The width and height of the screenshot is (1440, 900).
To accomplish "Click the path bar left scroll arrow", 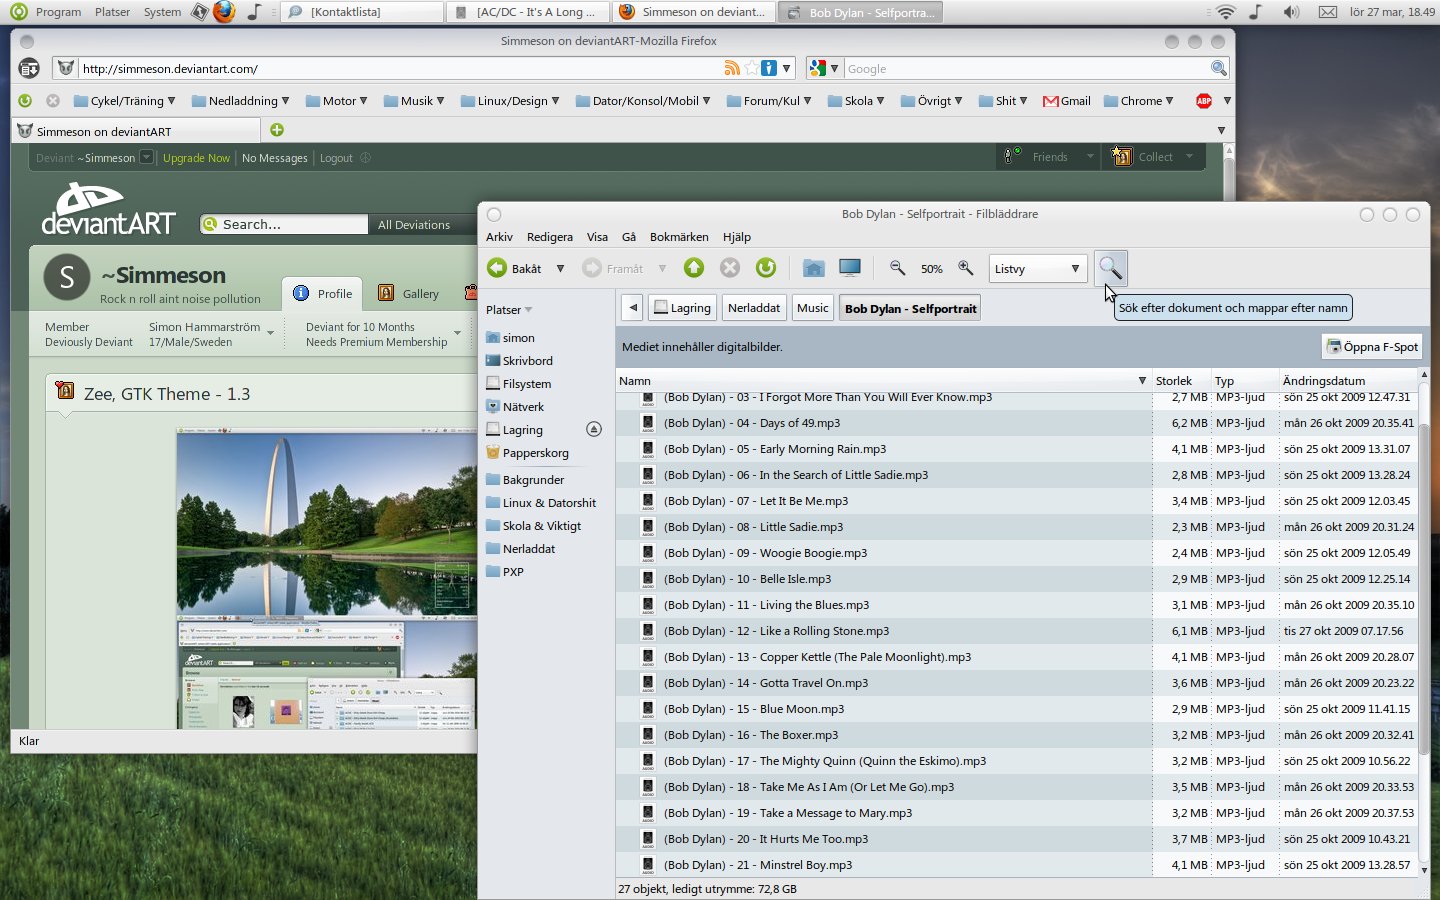I will tap(632, 308).
